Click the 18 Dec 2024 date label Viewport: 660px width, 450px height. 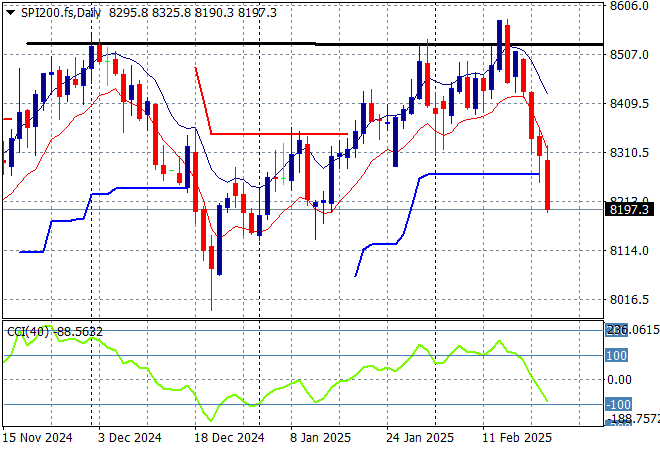[229, 438]
